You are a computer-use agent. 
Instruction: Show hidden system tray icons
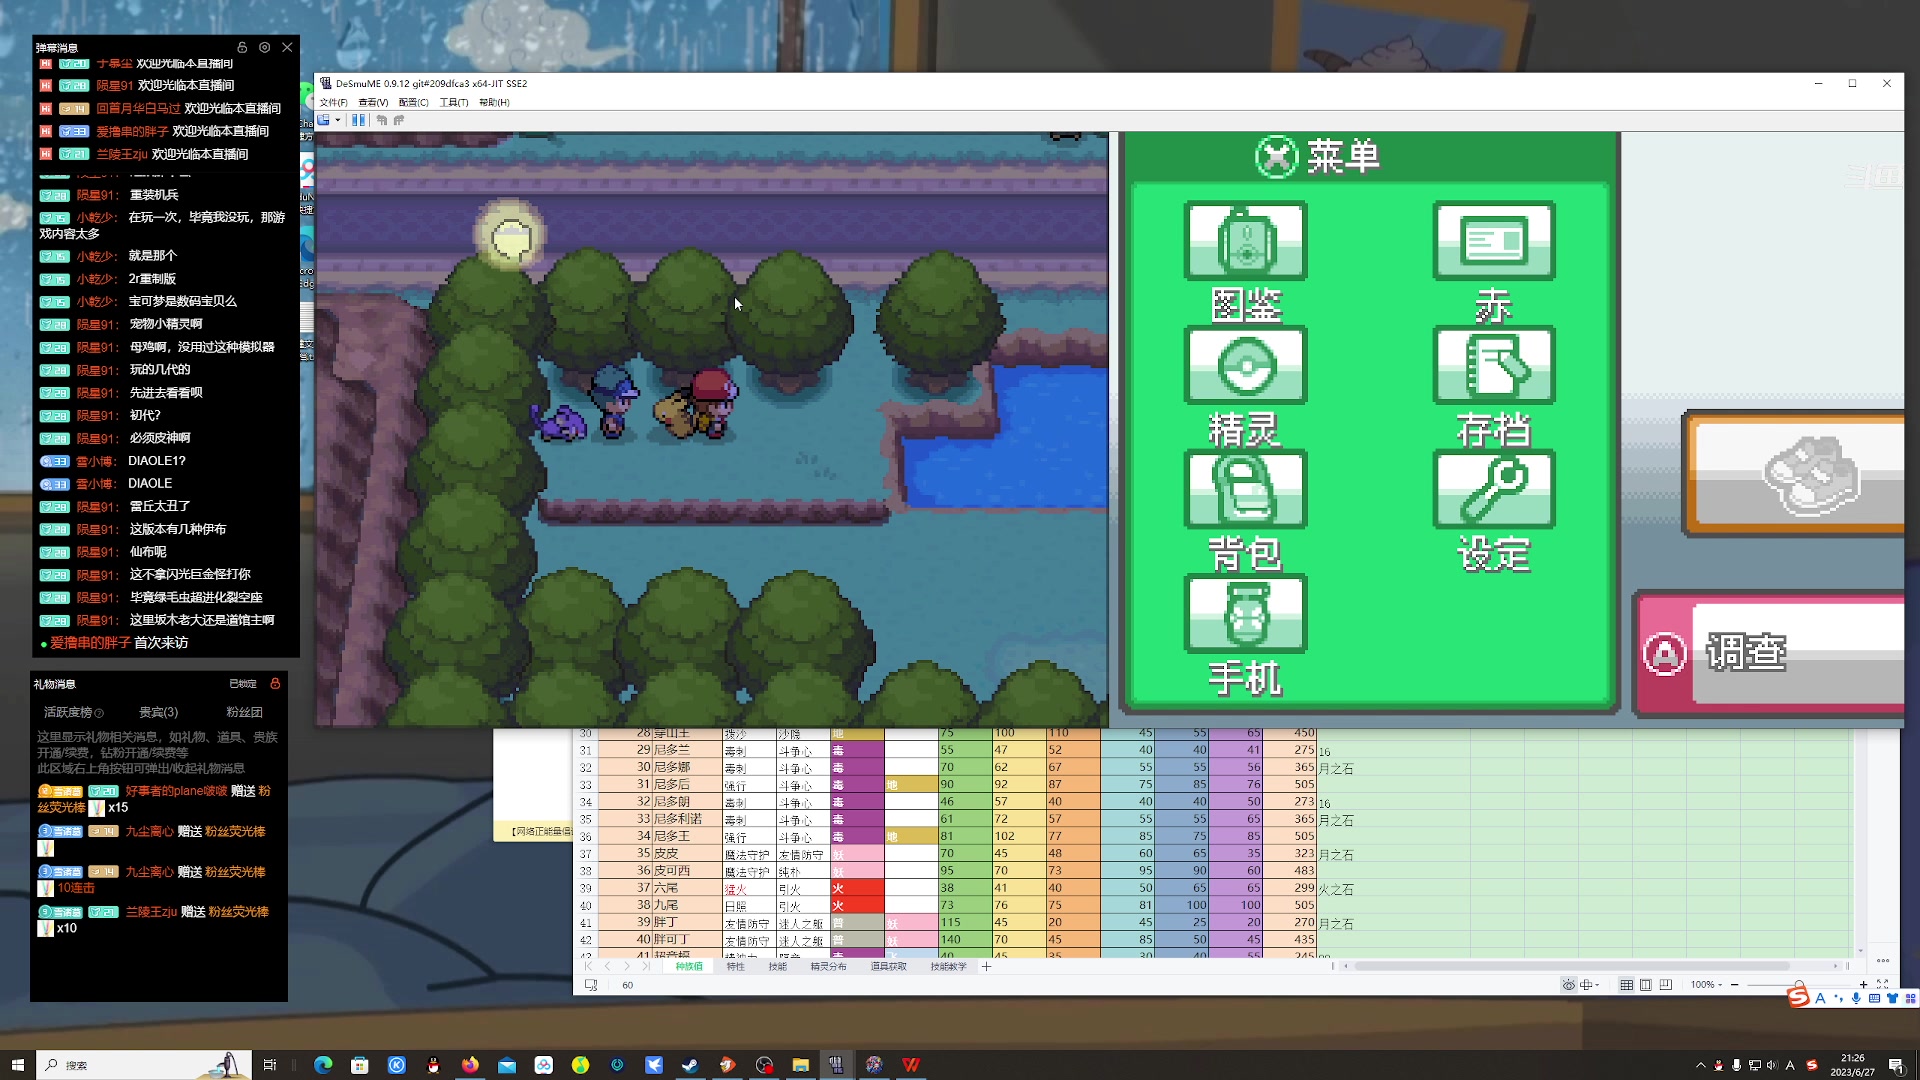pos(1701,1065)
